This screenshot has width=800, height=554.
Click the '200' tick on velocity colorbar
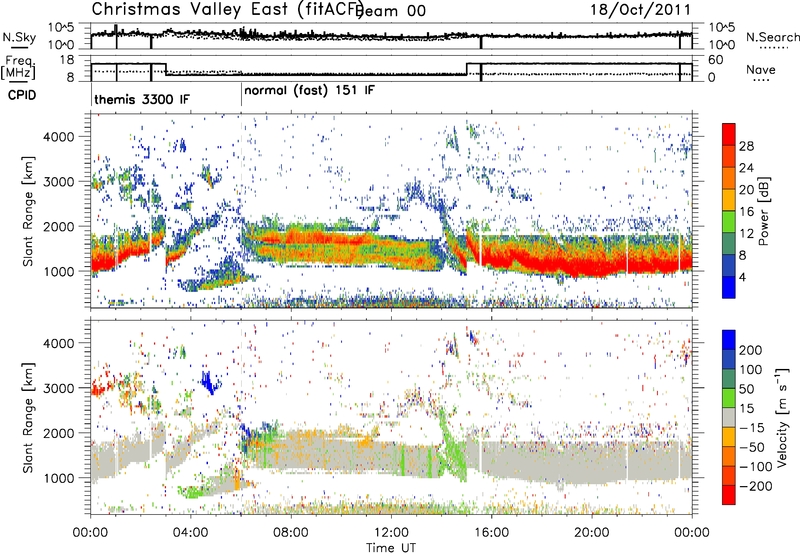pyautogui.click(x=750, y=350)
